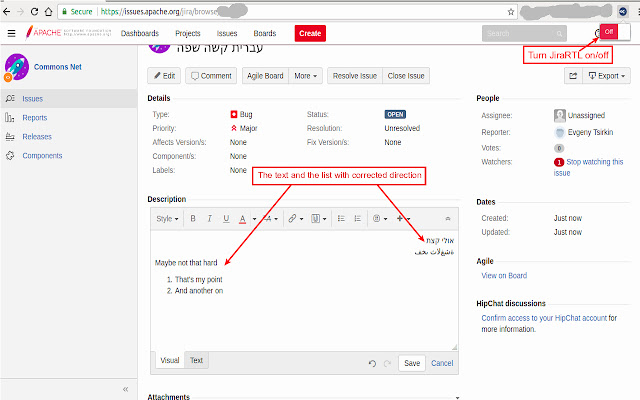Insert a bullet list in editor
Screen dimensions: 640x400
click(x=341, y=218)
